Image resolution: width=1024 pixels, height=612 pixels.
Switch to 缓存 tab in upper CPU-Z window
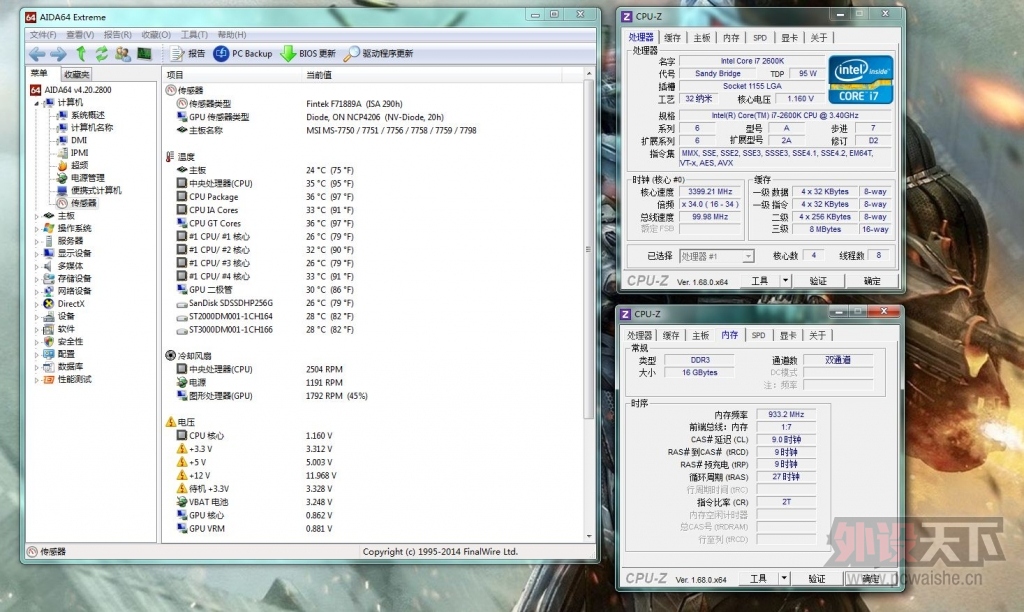click(x=672, y=38)
